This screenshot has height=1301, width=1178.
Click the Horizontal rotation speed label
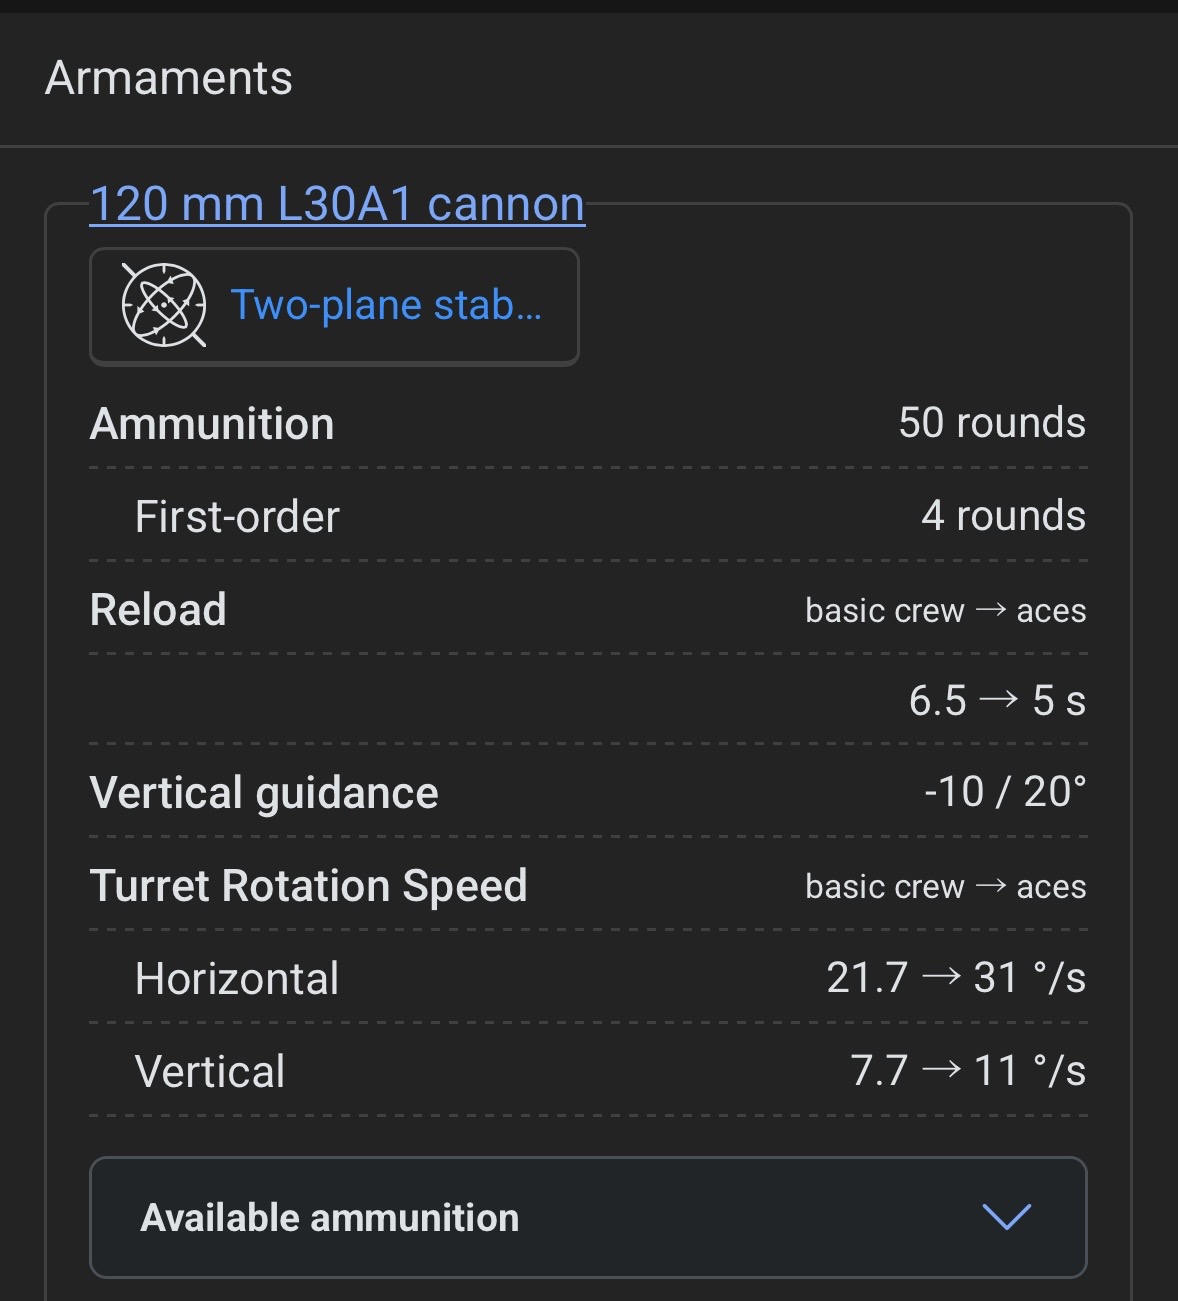click(237, 978)
